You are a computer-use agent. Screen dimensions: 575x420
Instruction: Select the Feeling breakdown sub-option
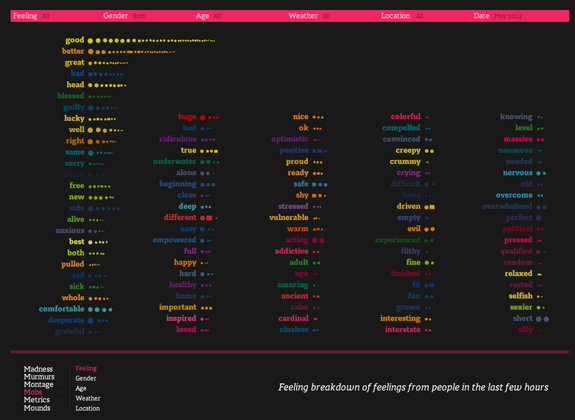click(x=86, y=368)
